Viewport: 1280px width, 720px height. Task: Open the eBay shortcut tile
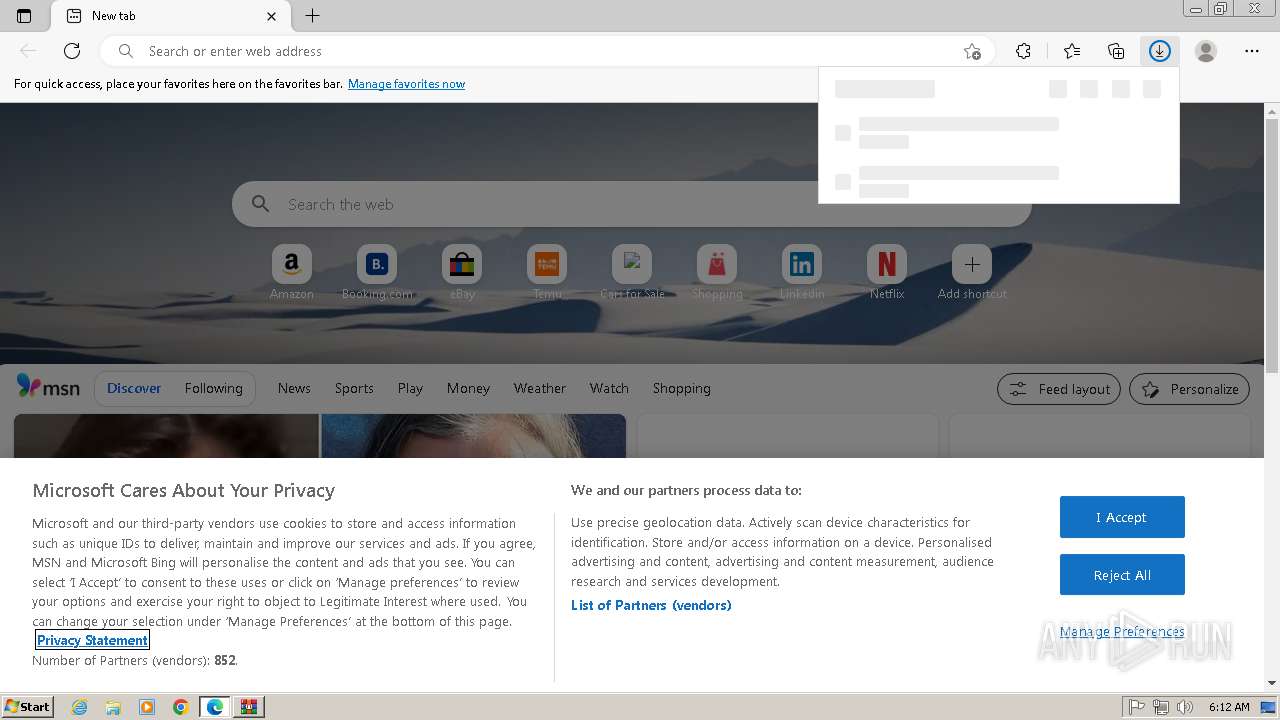pos(462,273)
